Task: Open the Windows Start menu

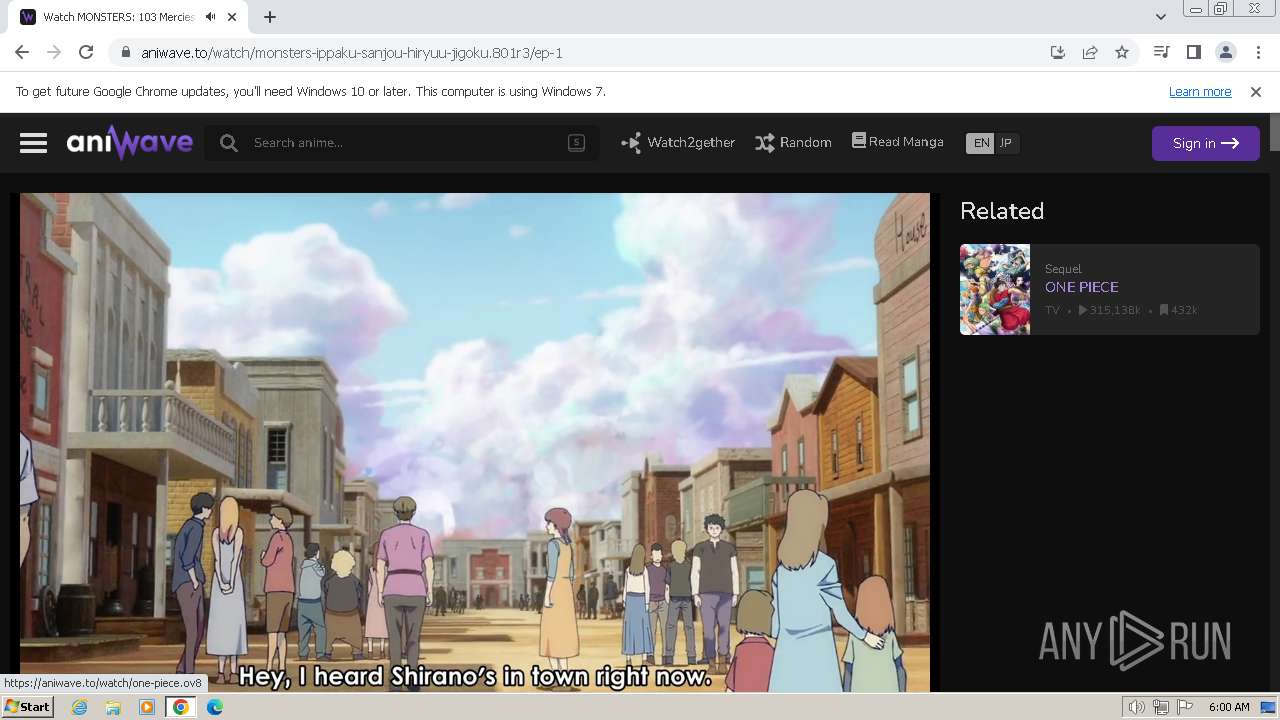Action: point(27,707)
